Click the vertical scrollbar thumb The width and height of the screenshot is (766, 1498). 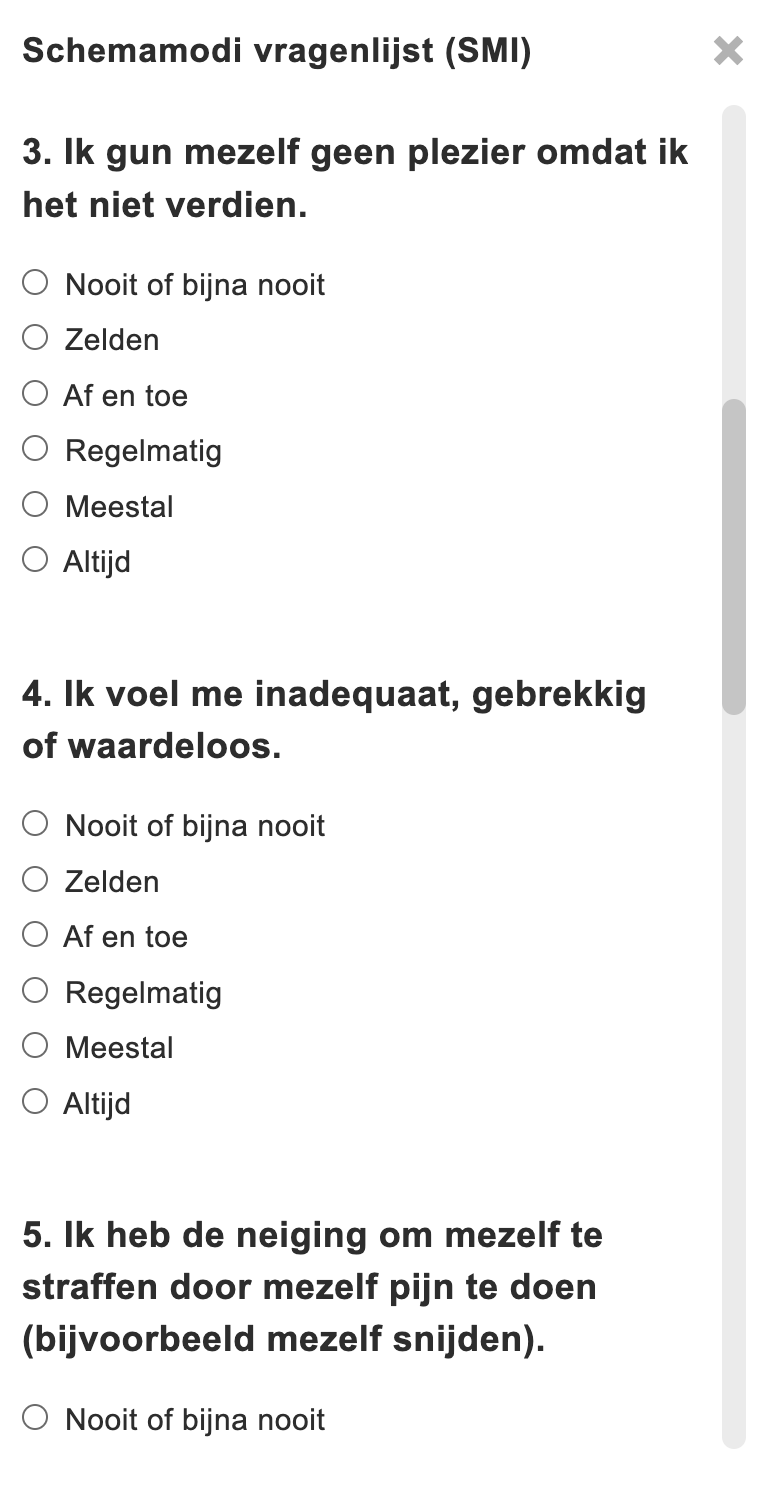coord(734,556)
